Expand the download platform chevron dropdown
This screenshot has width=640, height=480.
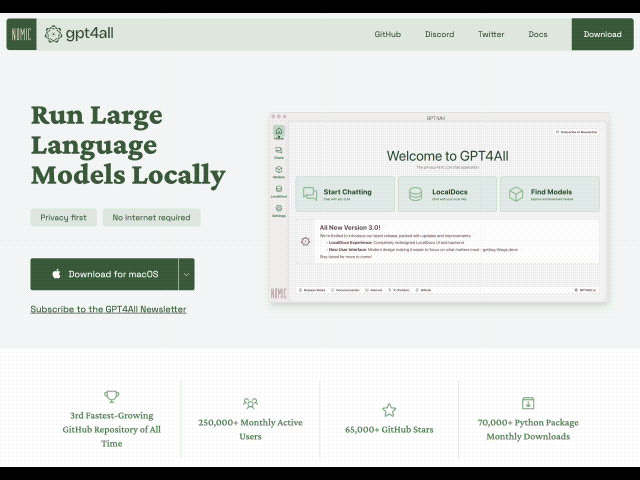[x=187, y=274]
